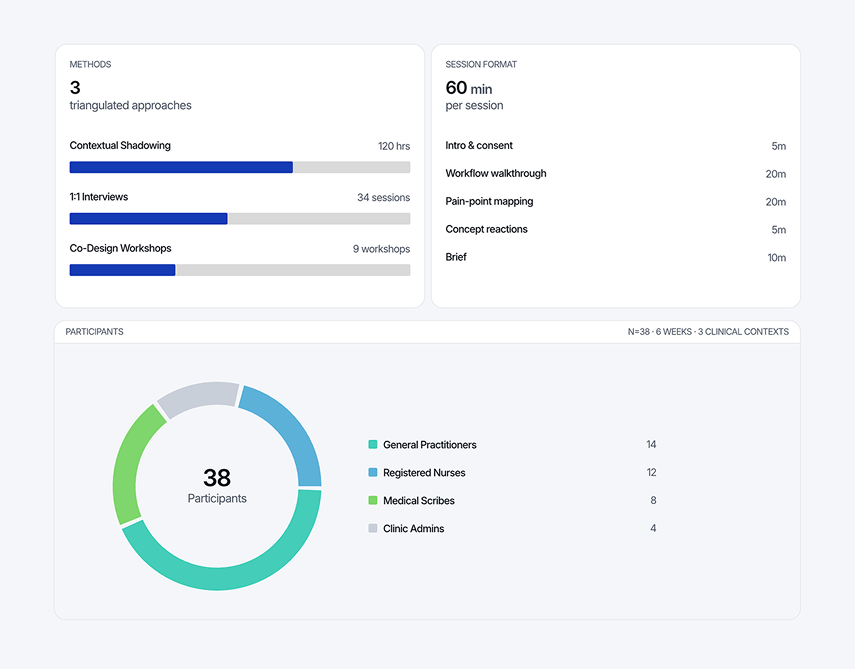Click the 'Contextual Shadowing' label
Viewport: 855px width, 669px height.
[120, 146]
